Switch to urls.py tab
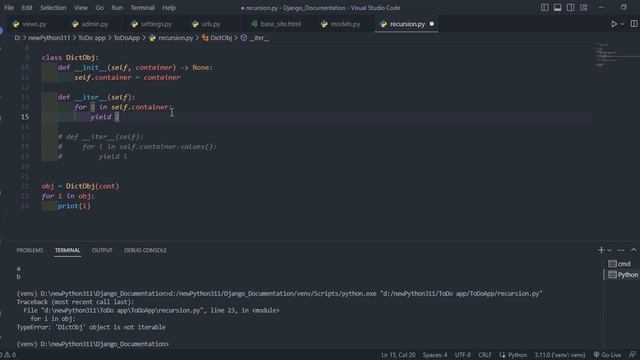Image resolution: width=640 pixels, height=360 pixels. (x=211, y=24)
